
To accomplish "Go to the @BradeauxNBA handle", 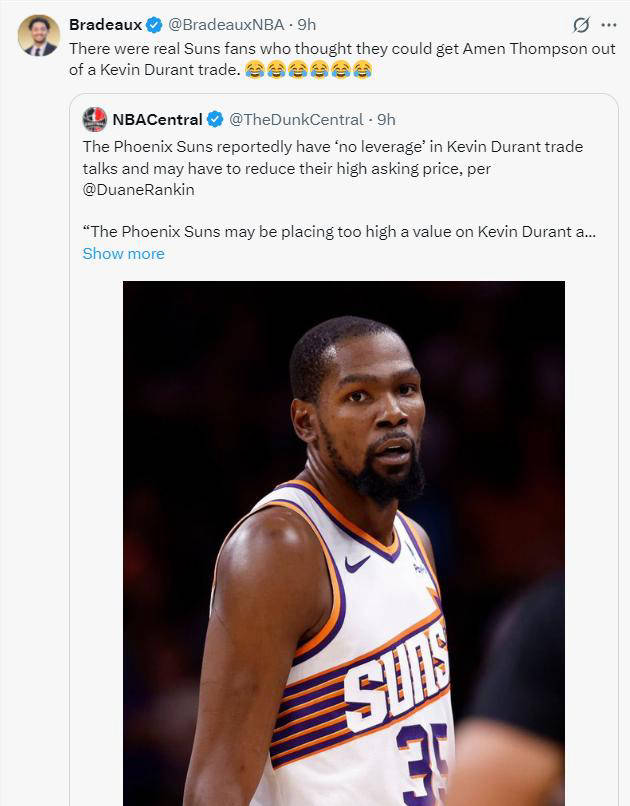I will click(x=226, y=25).
